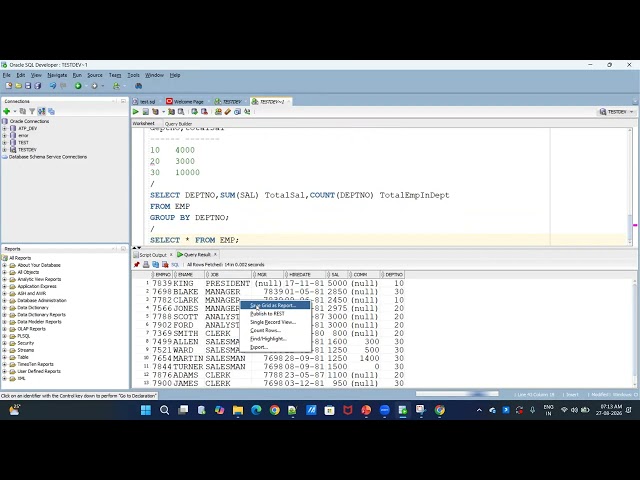This screenshot has width=640, height=480.
Task: Click the Clear eraser icon in the worksheet toolbar
Action: tap(228, 112)
